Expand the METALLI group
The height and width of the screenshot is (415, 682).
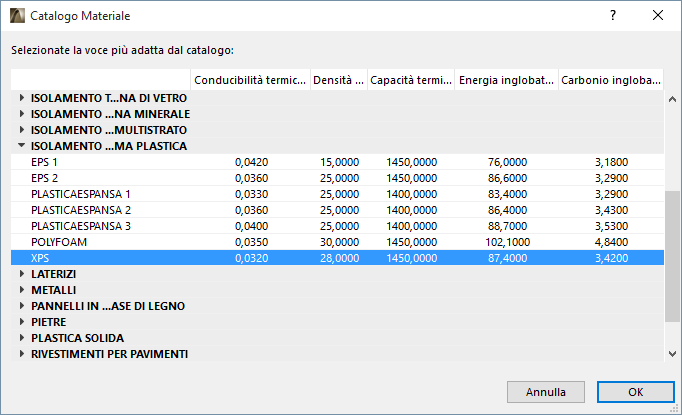pyautogui.click(x=22, y=290)
